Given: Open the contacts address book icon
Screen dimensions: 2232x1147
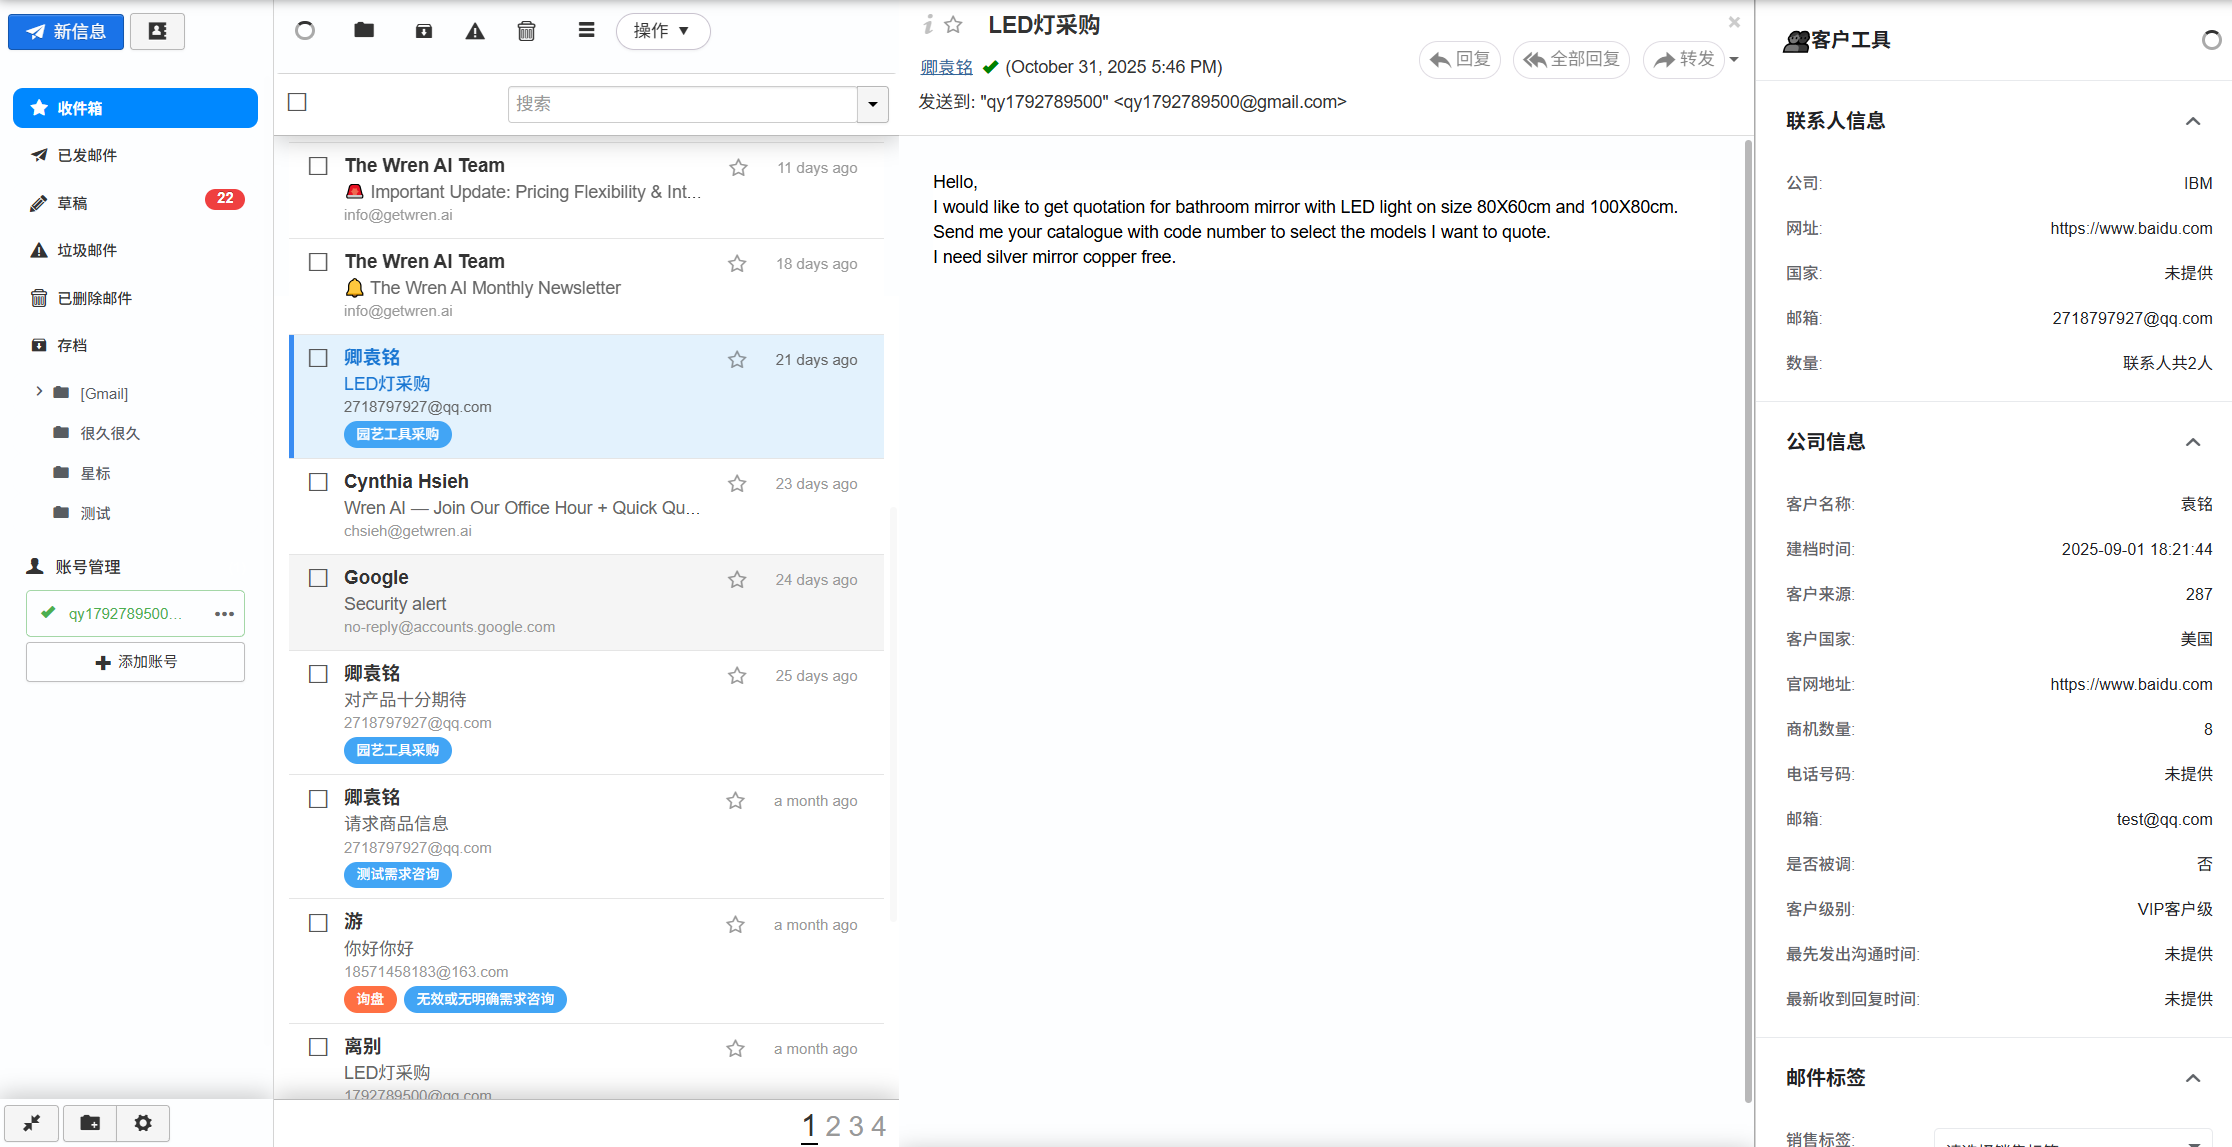Looking at the screenshot, I should click(157, 31).
